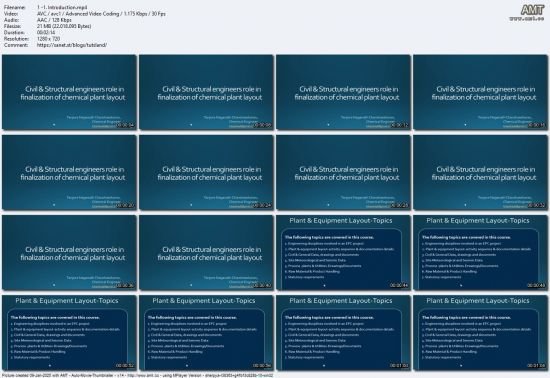550x378 pixels.
Task: Click the filename '1 - 1. Introduction.mp4'
Action: tap(62, 7)
